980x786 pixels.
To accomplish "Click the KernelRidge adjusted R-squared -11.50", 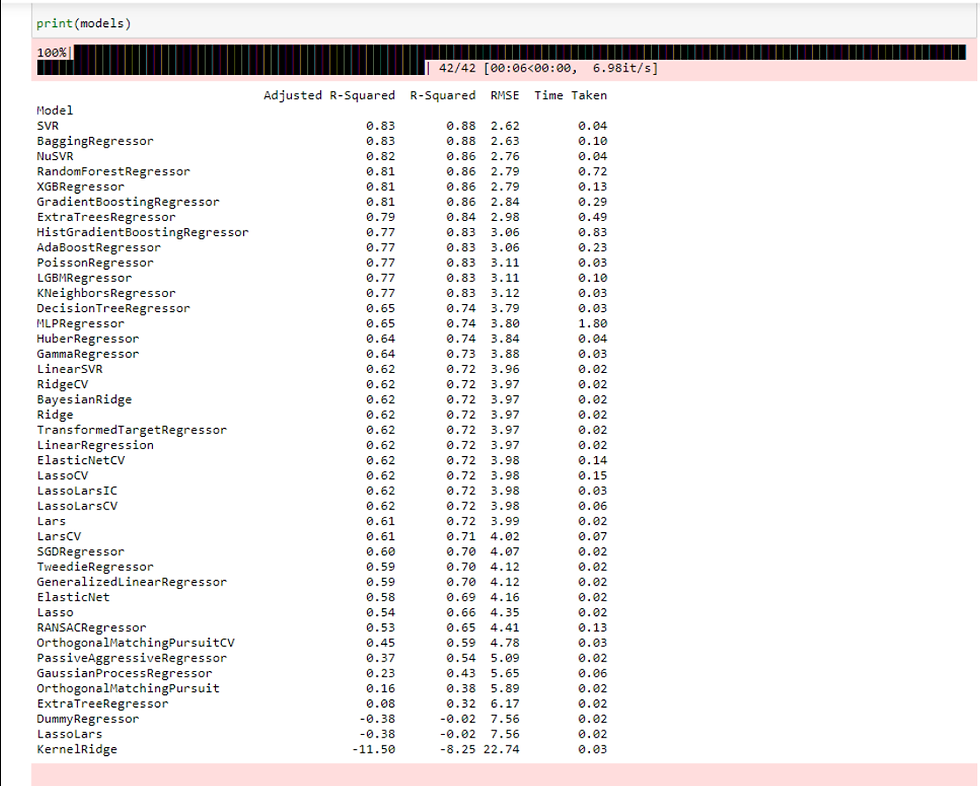I will tap(373, 749).
